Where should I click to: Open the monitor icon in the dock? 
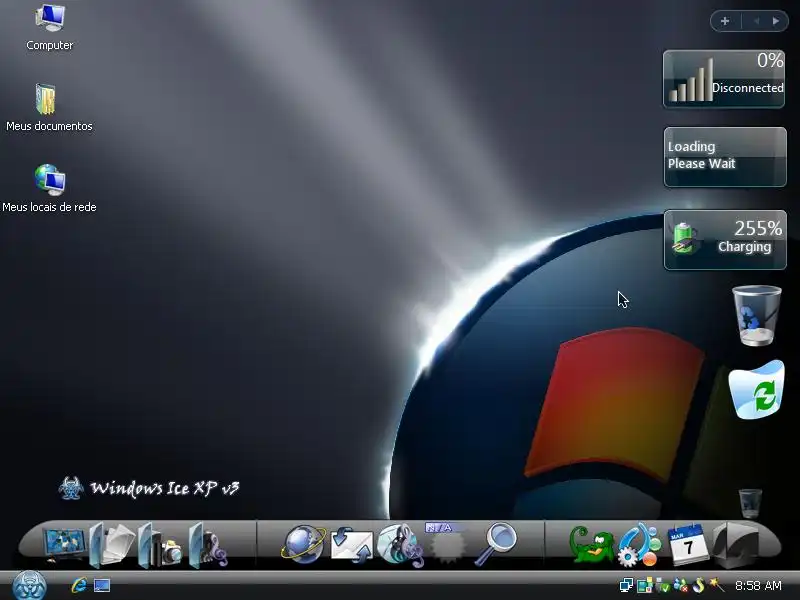coord(64,545)
